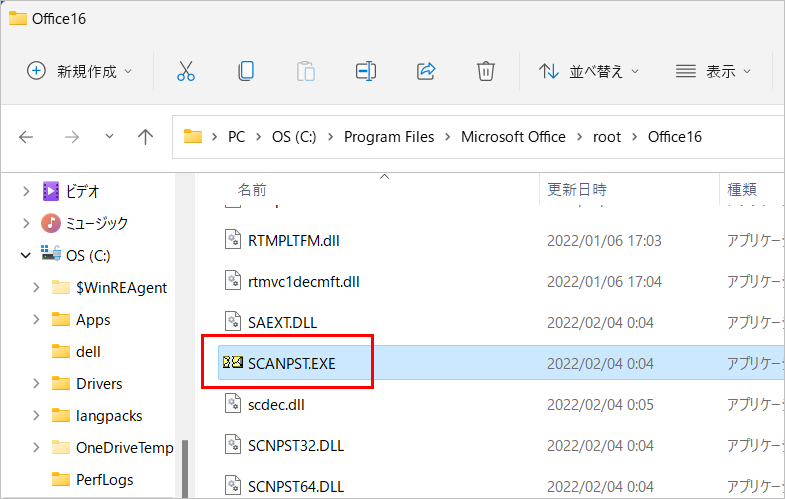Image resolution: width=785 pixels, height=499 pixels.
Task: Click the Office16 window title folder icon
Action: point(18,19)
